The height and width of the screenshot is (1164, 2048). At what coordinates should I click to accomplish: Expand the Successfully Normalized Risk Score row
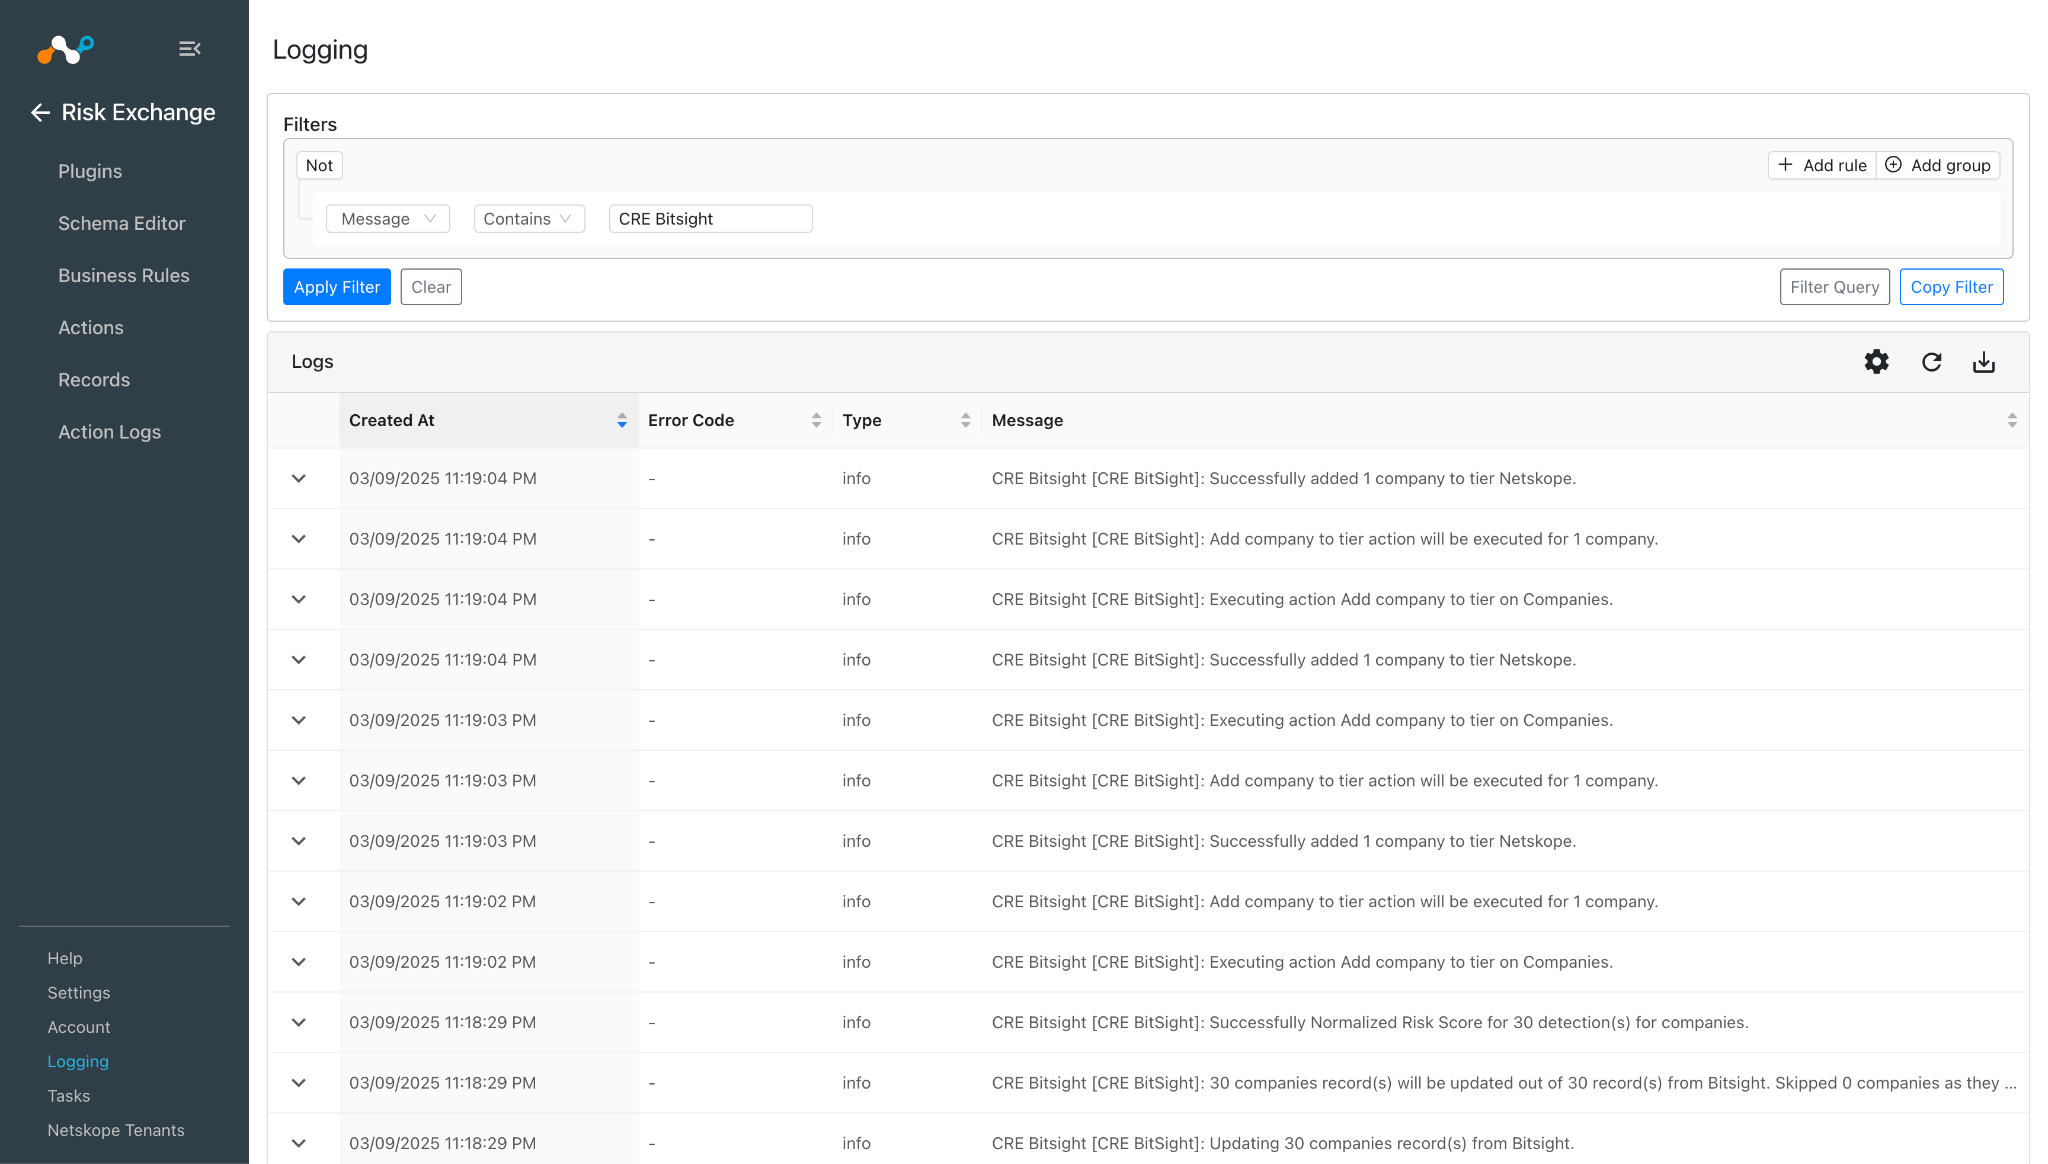tap(298, 1023)
